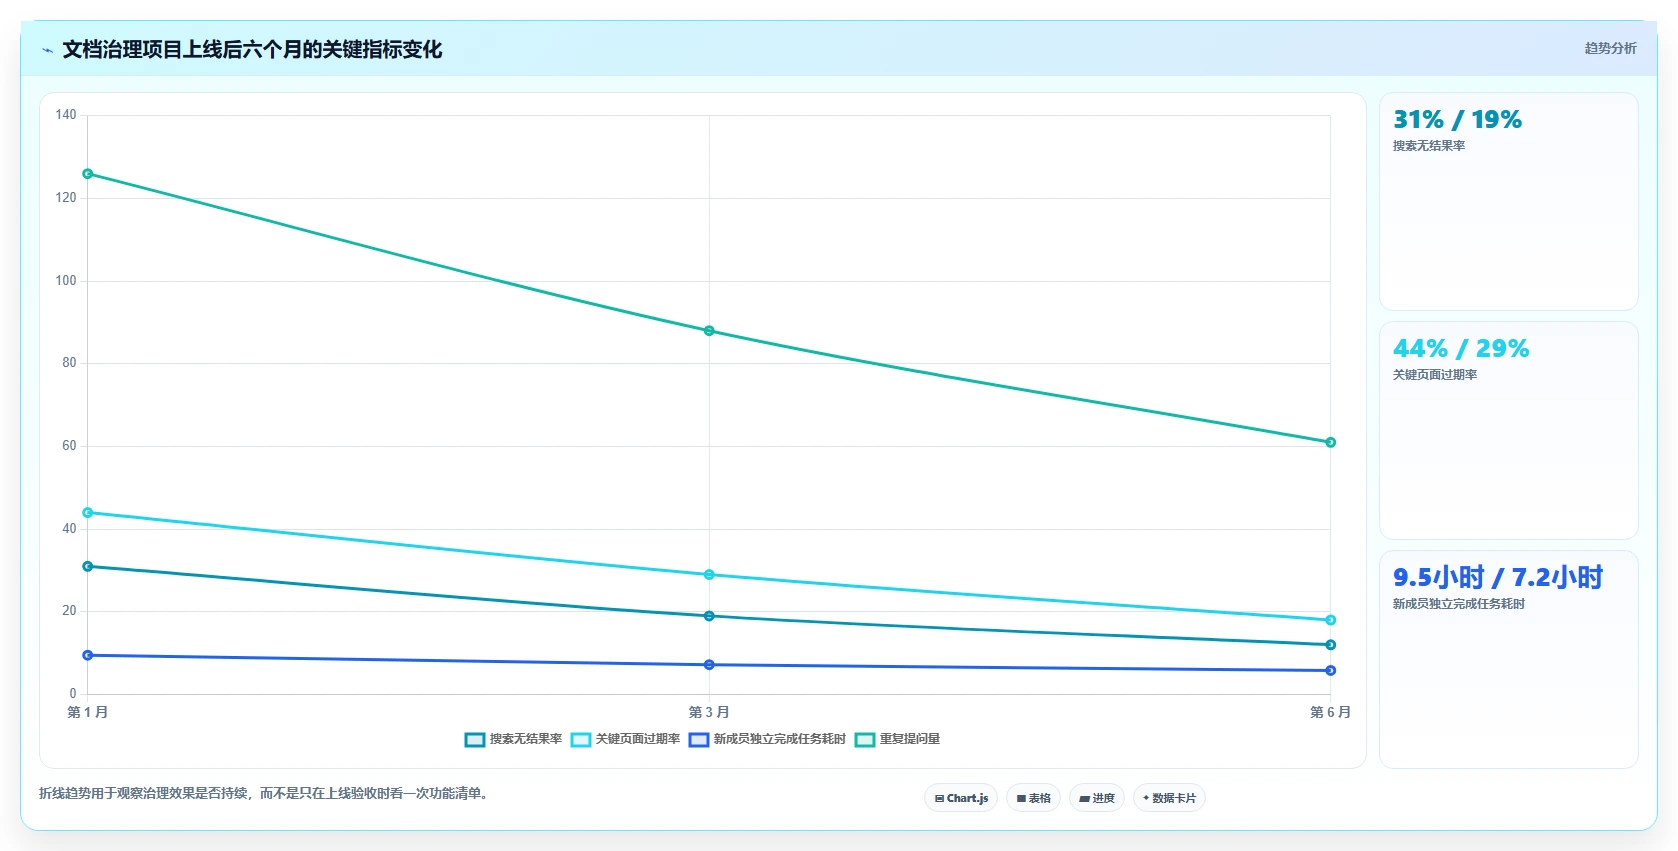Click the 折线趋势用于观察 footer note text

click(x=264, y=794)
